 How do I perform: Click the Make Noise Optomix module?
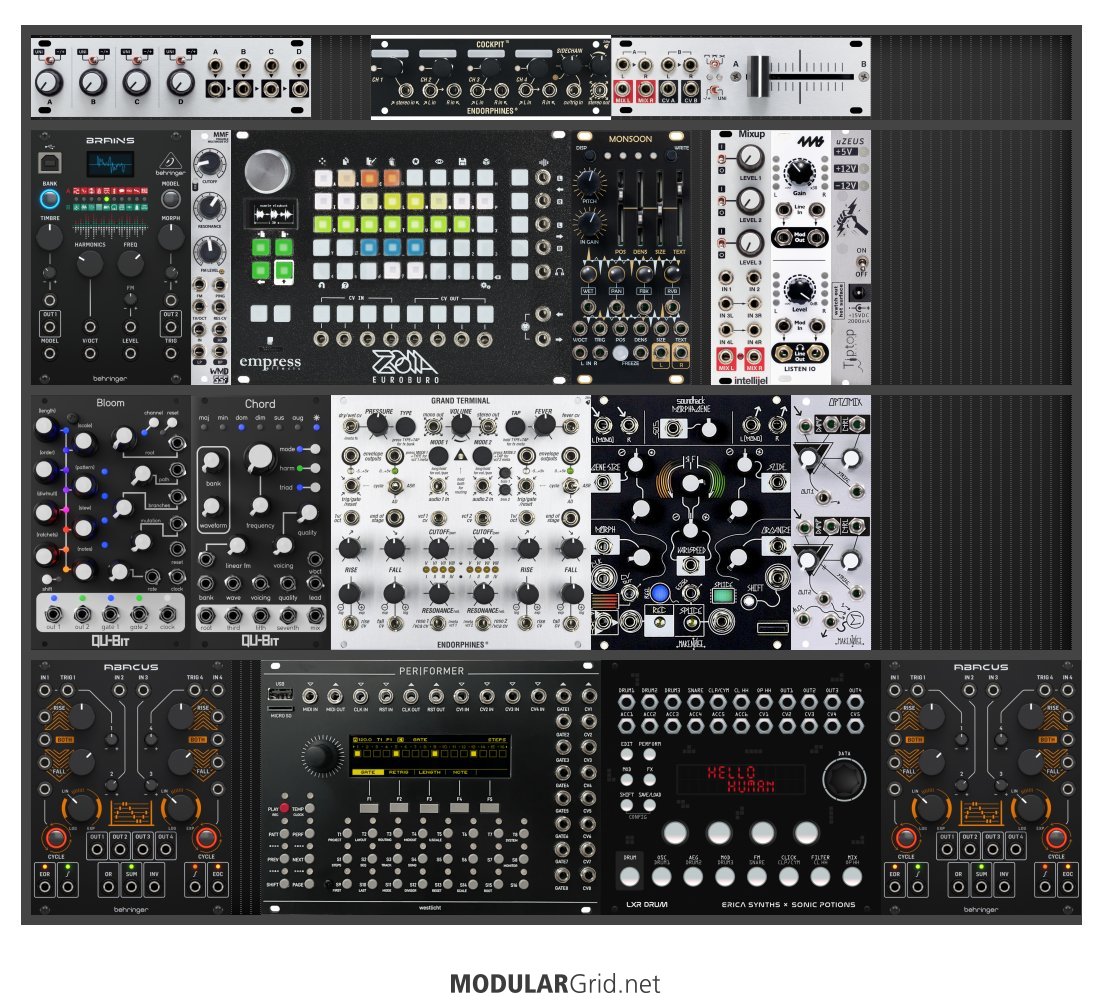point(830,522)
